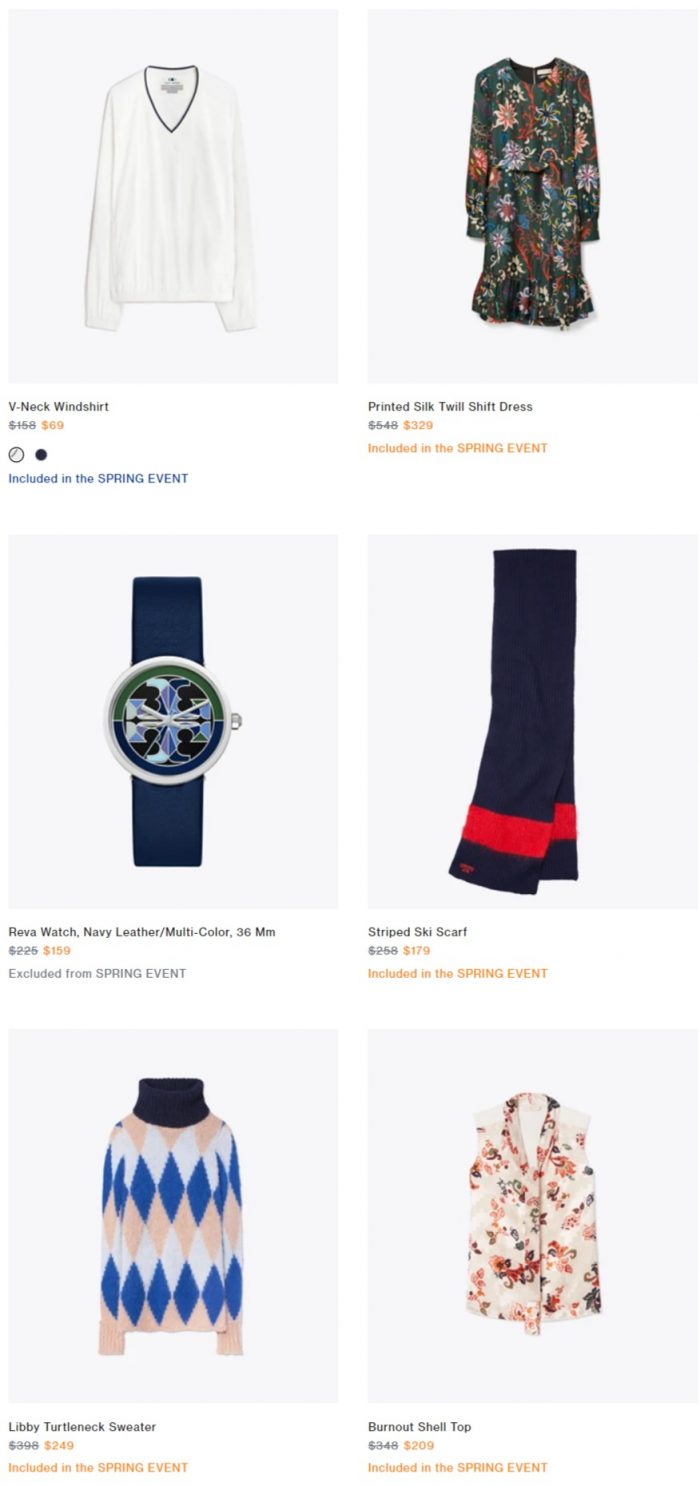Open the Burnout Shell Top image
The image size is (700, 1486).
click(x=533, y=1216)
